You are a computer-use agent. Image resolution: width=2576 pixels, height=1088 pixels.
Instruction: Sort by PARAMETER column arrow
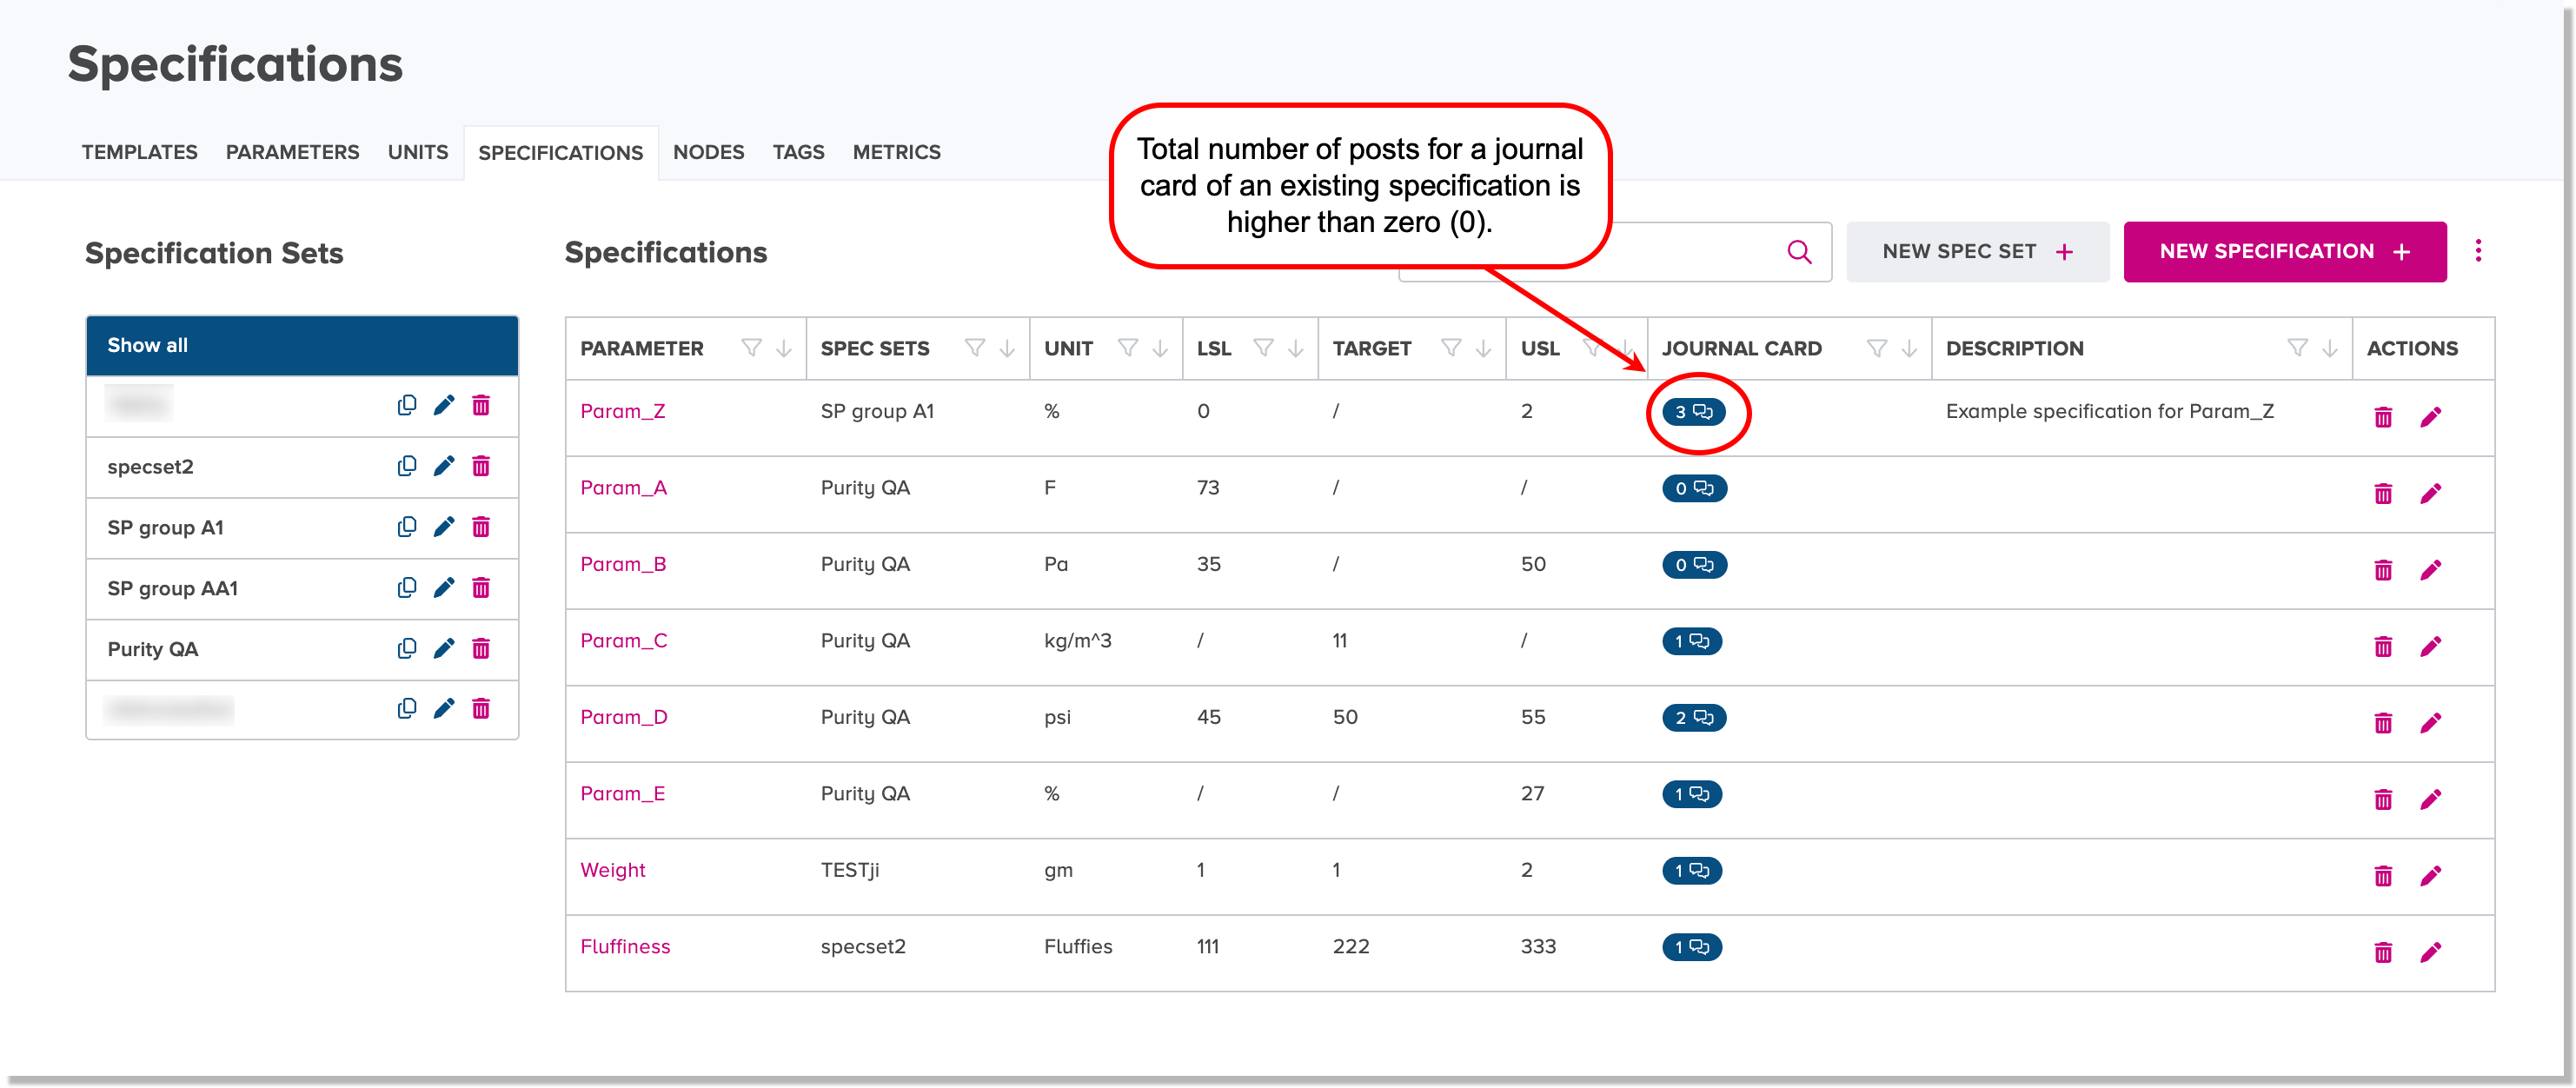point(784,348)
